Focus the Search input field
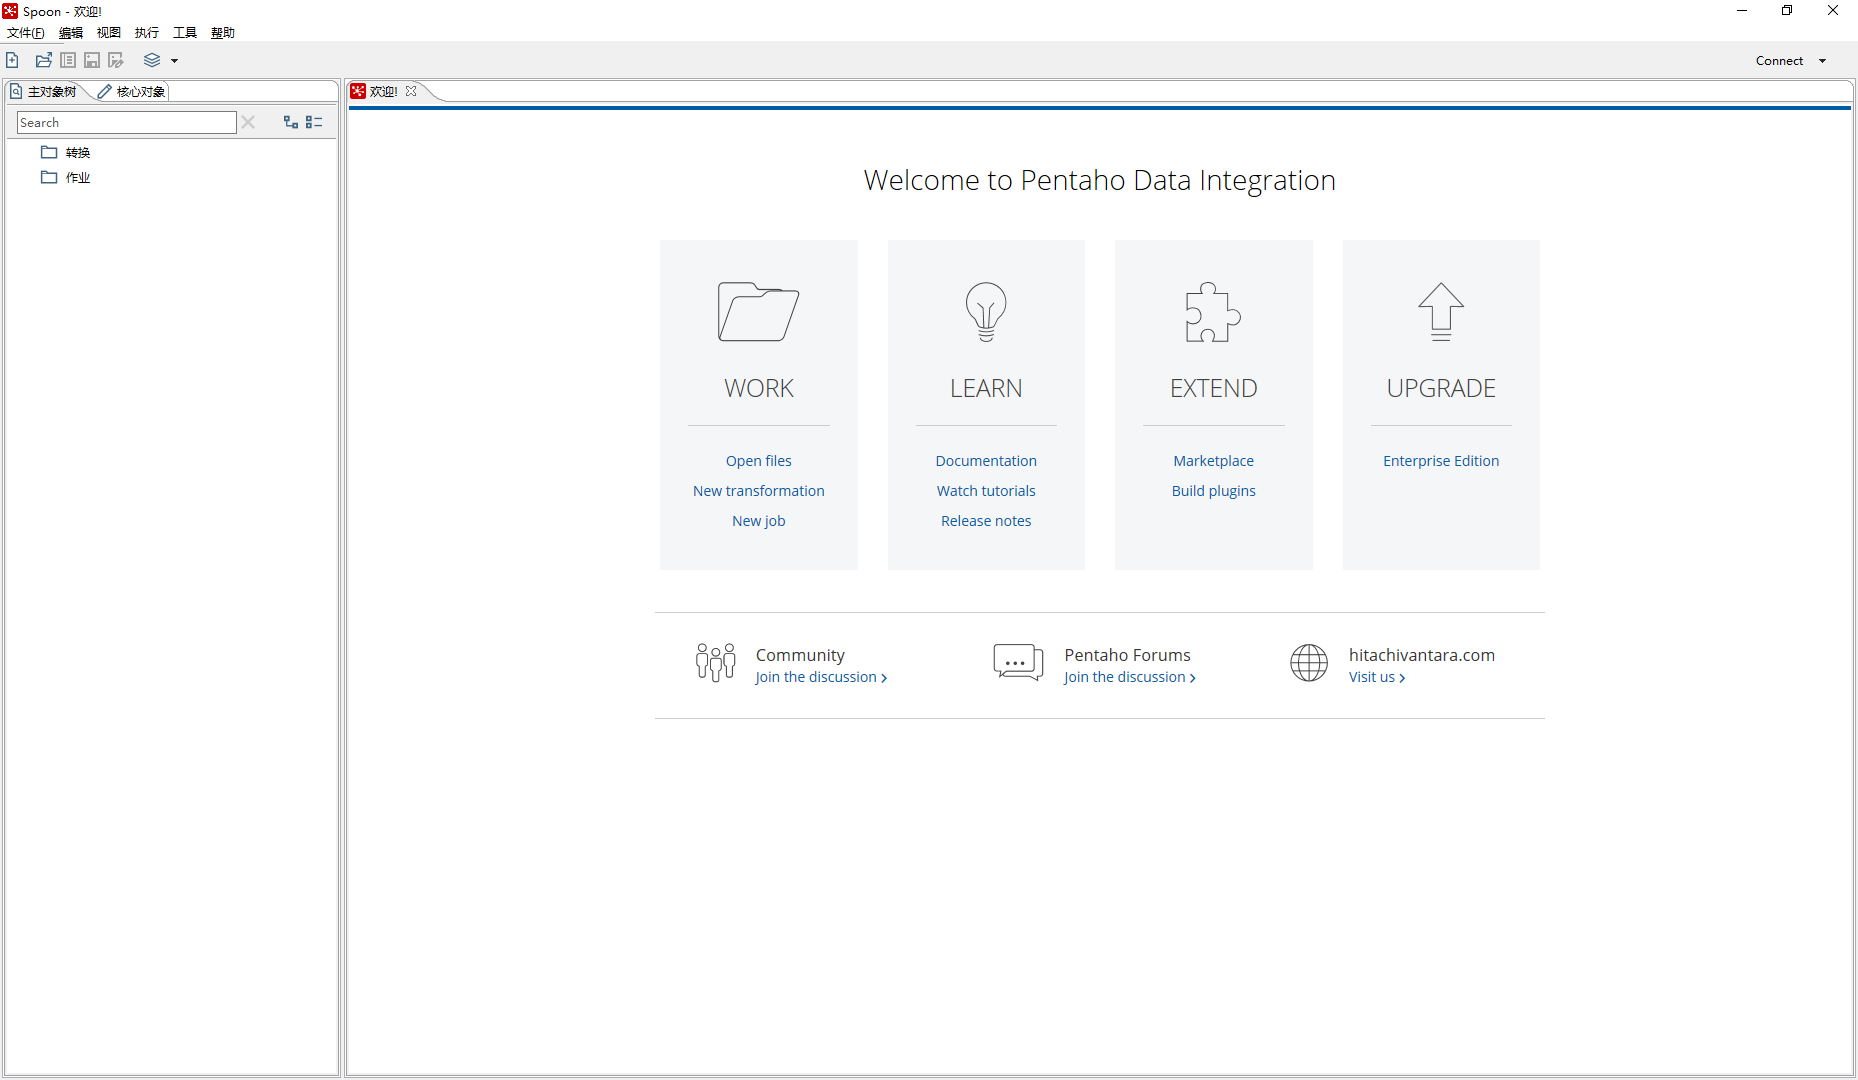The image size is (1858, 1080). 127,122
